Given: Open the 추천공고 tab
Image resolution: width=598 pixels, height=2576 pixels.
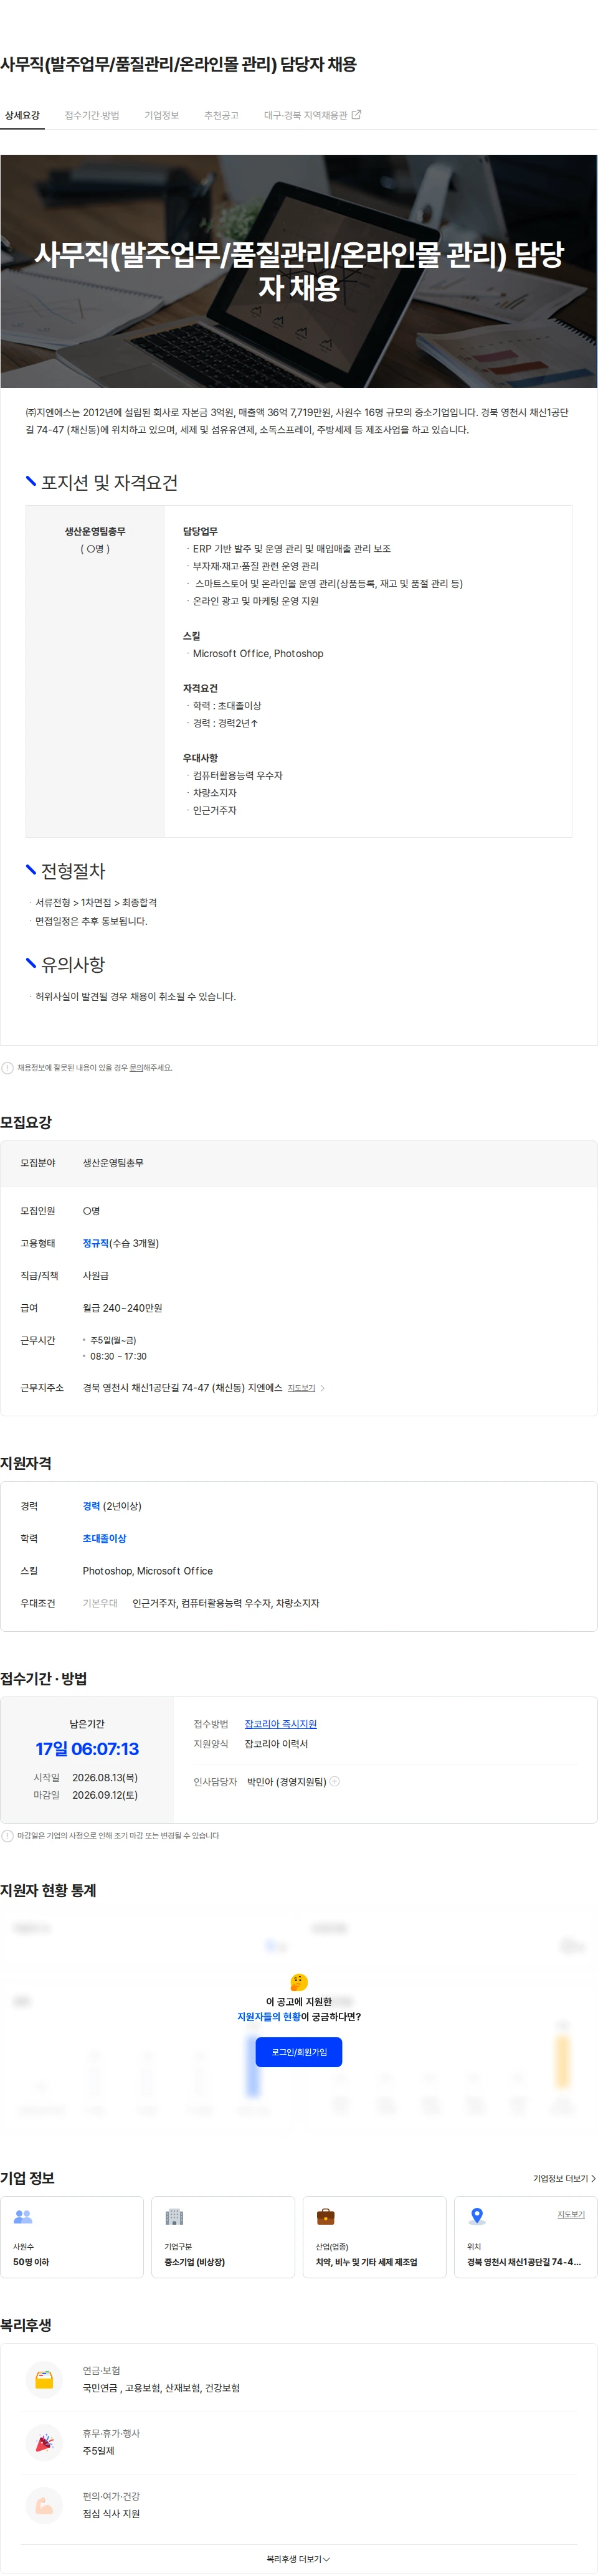Looking at the screenshot, I should 221,115.
